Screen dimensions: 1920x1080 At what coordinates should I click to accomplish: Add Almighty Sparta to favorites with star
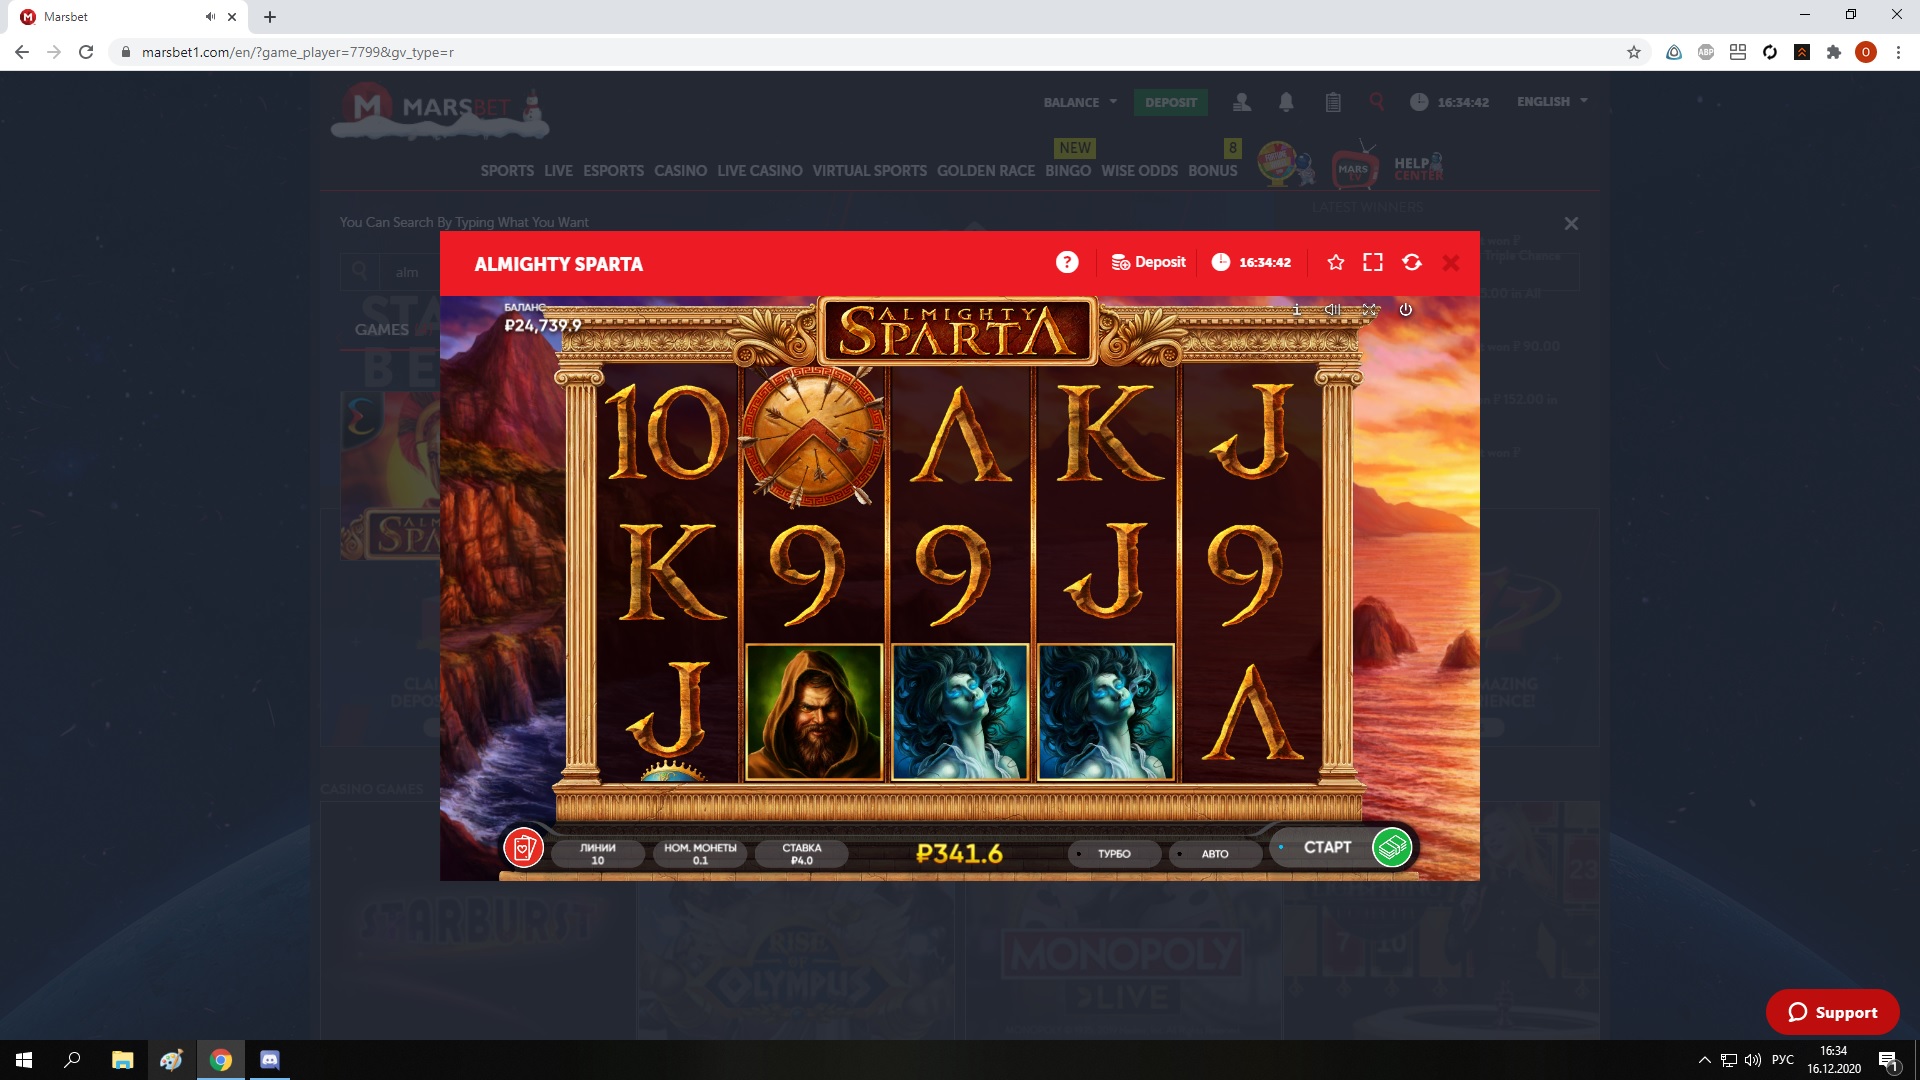tap(1335, 262)
